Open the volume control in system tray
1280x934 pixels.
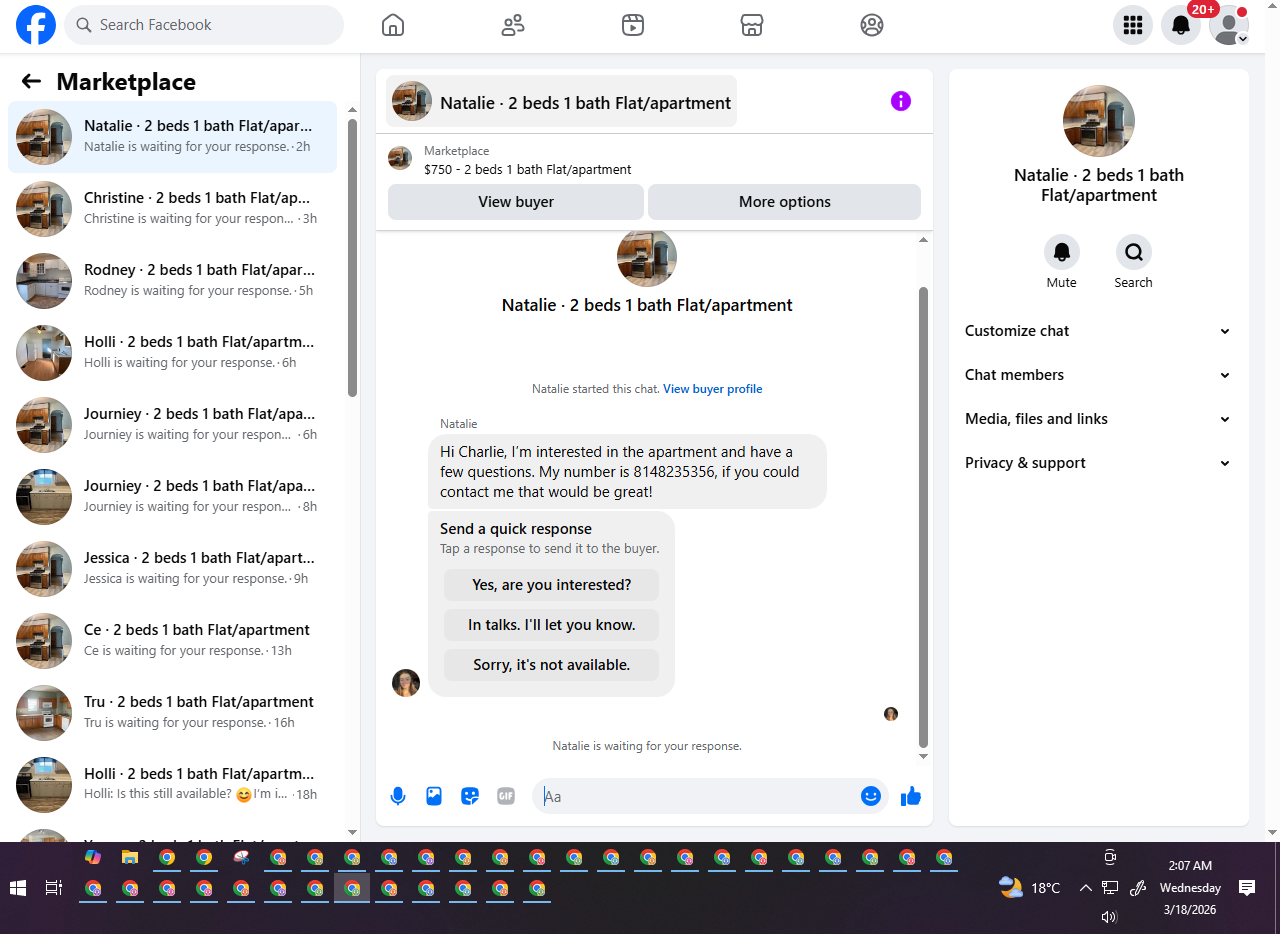(1108, 917)
